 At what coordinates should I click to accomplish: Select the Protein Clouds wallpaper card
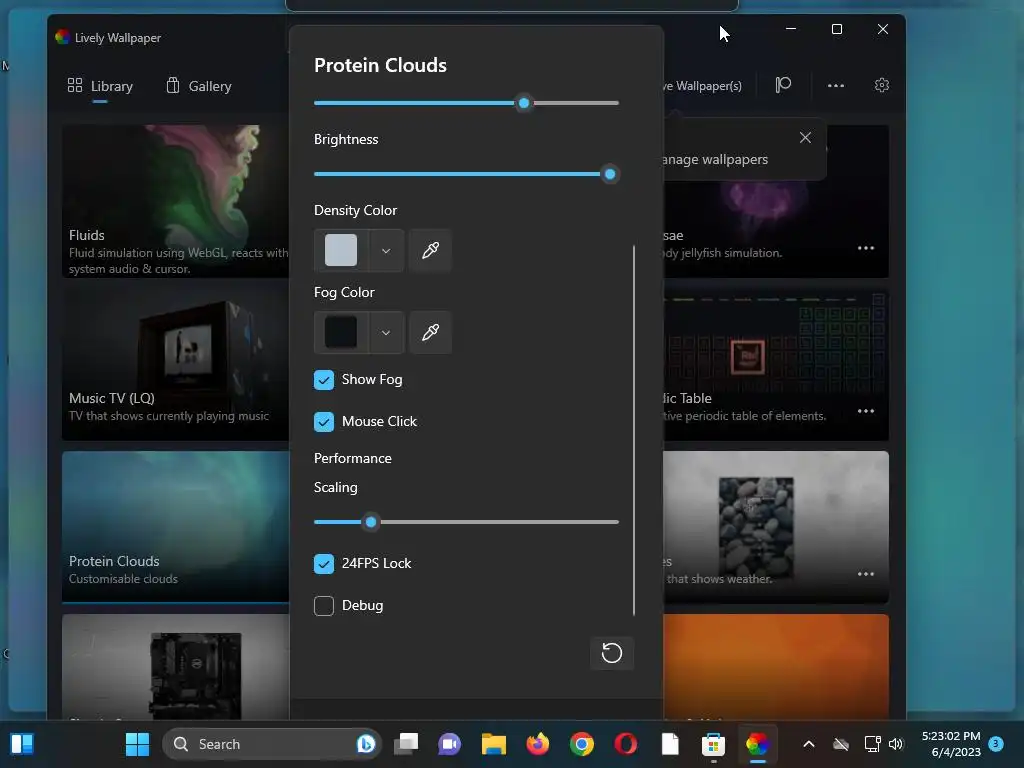coord(175,527)
